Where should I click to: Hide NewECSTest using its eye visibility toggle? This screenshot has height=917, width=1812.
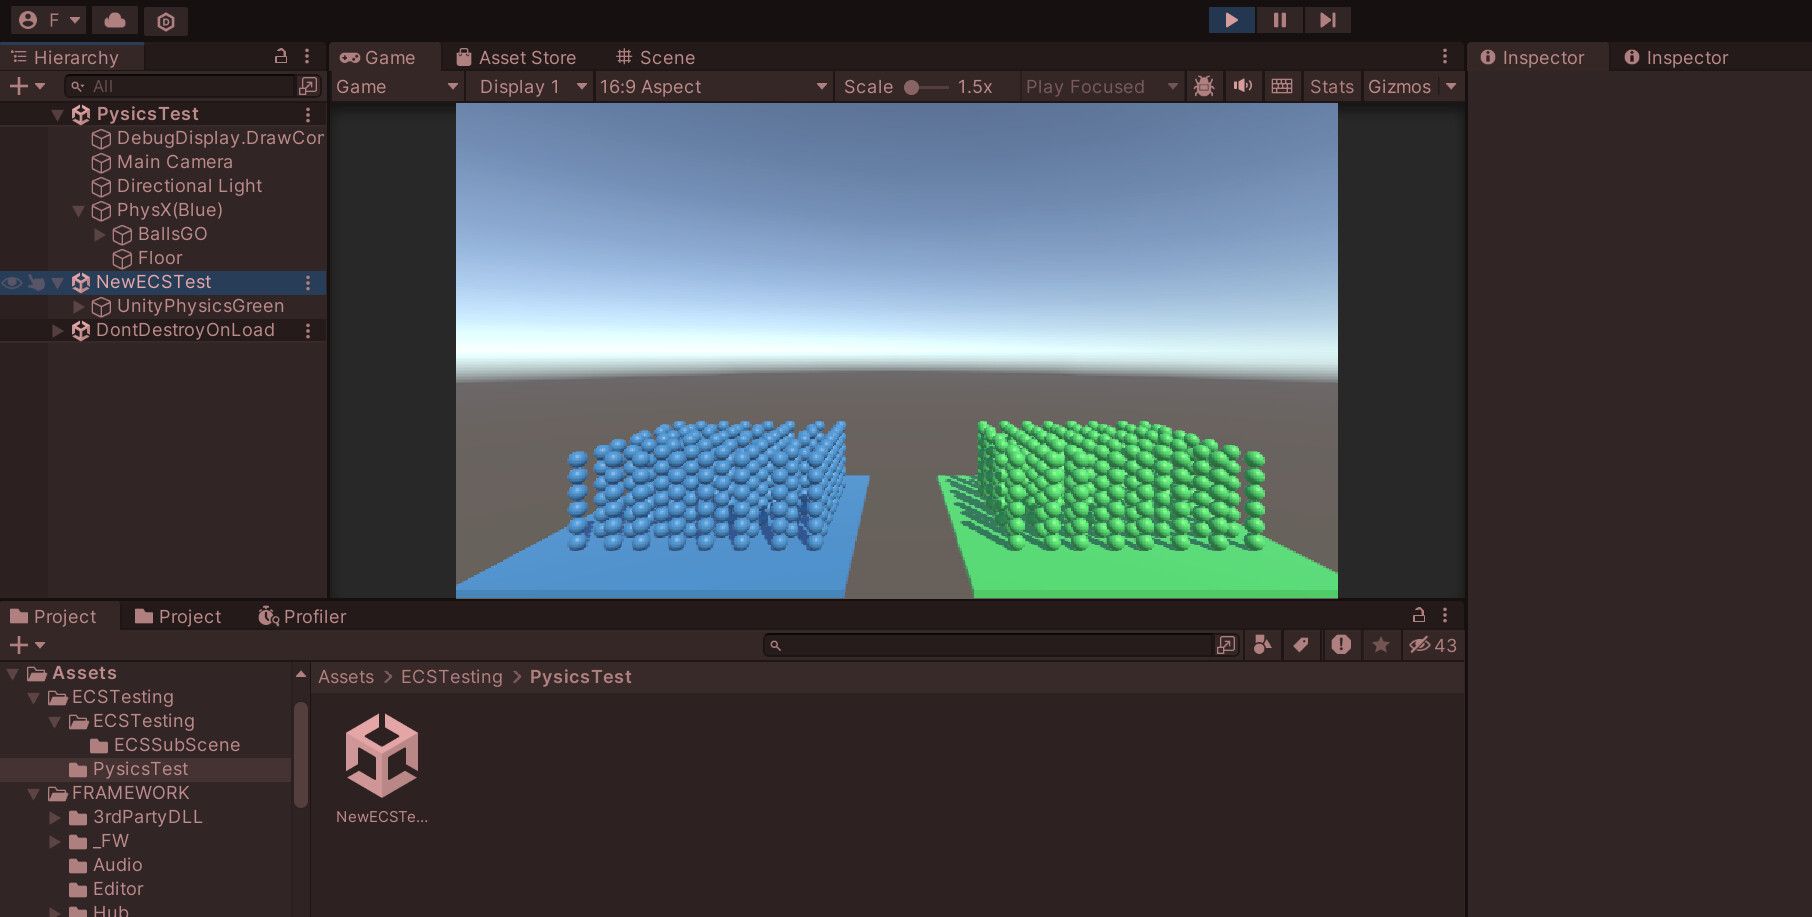(11, 283)
